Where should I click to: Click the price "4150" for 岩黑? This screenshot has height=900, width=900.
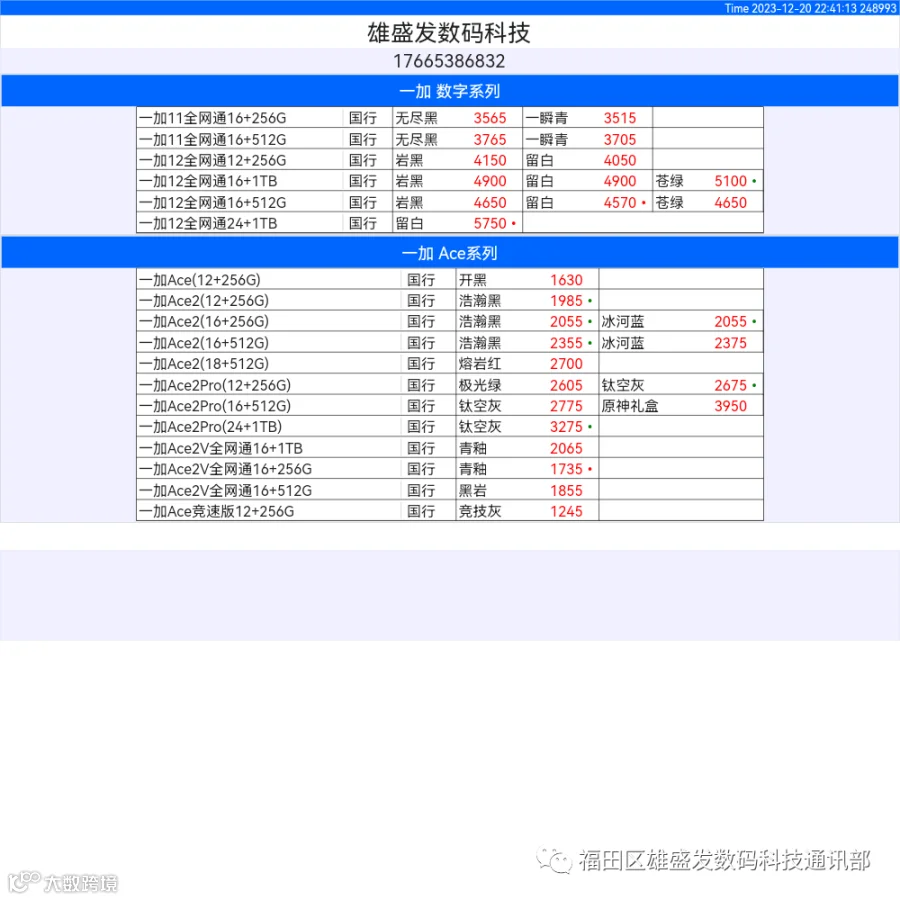(490, 160)
